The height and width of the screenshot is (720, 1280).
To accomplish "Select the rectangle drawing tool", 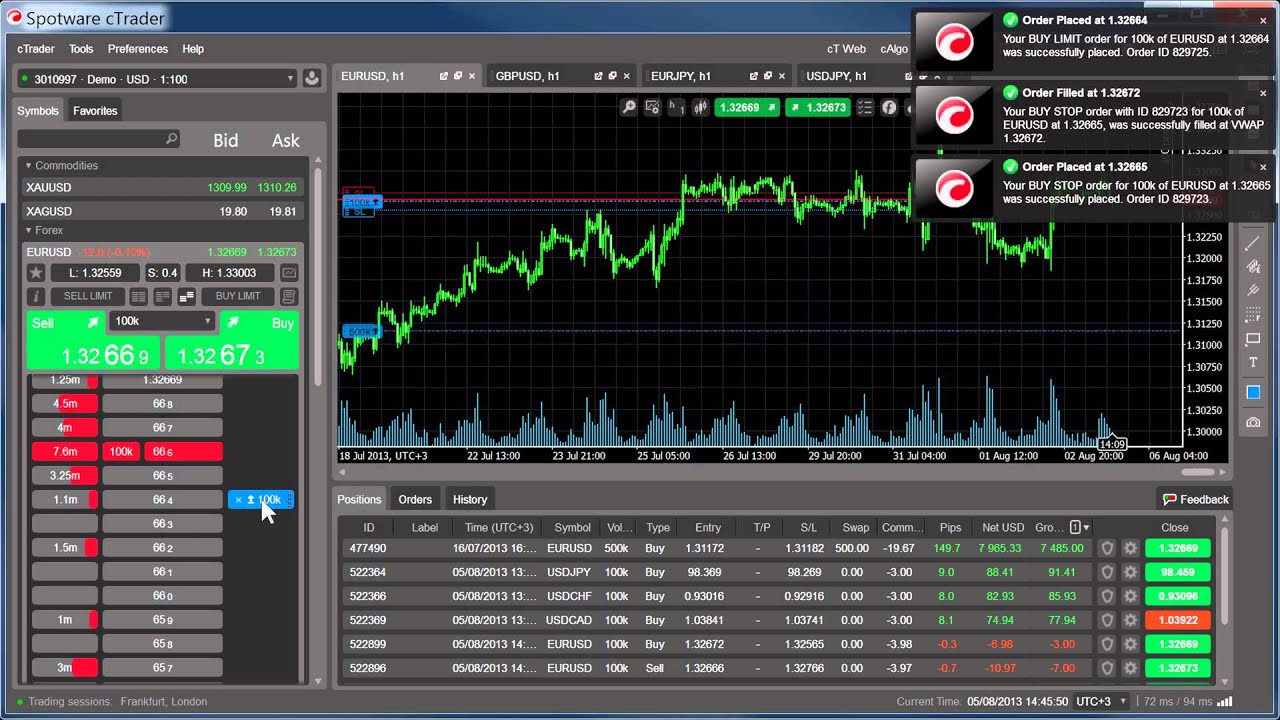I will pos(1253,338).
